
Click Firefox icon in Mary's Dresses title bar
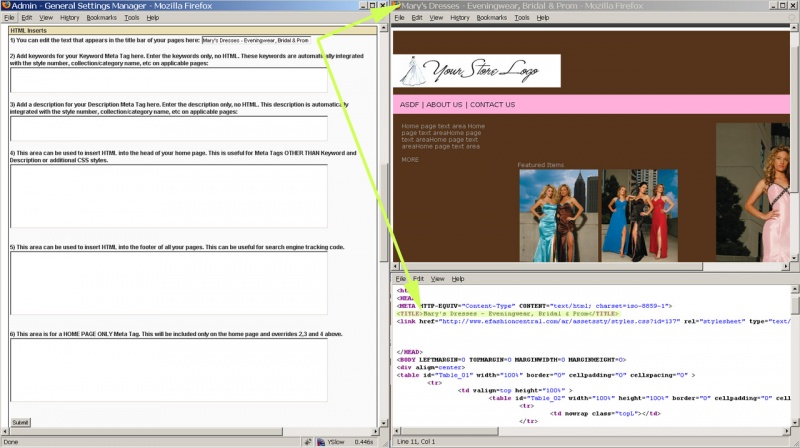click(396, 6)
